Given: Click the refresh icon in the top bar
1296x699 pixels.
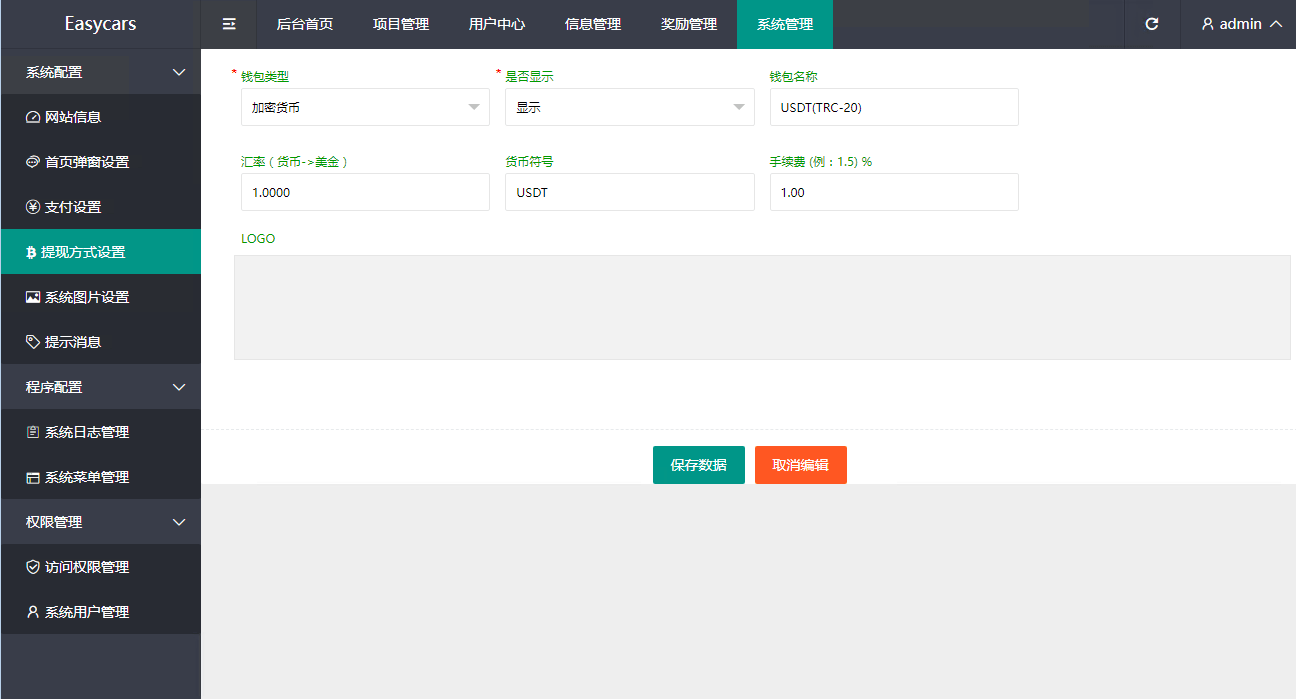Looking at the screenshot, I should 1151,24.
